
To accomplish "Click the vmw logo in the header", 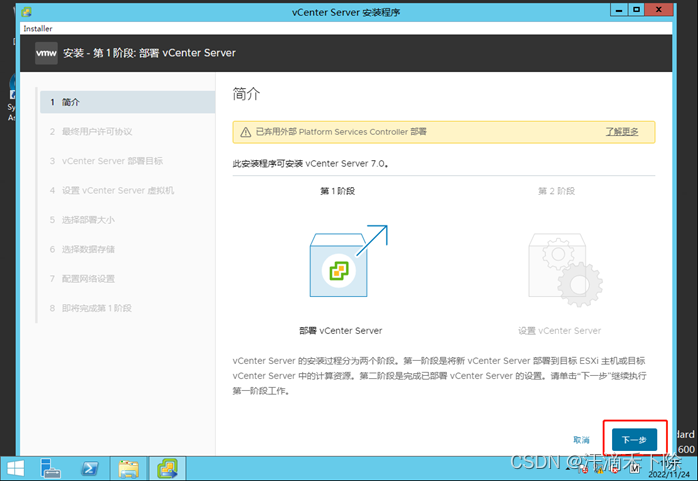I will [x=46, y=53].
